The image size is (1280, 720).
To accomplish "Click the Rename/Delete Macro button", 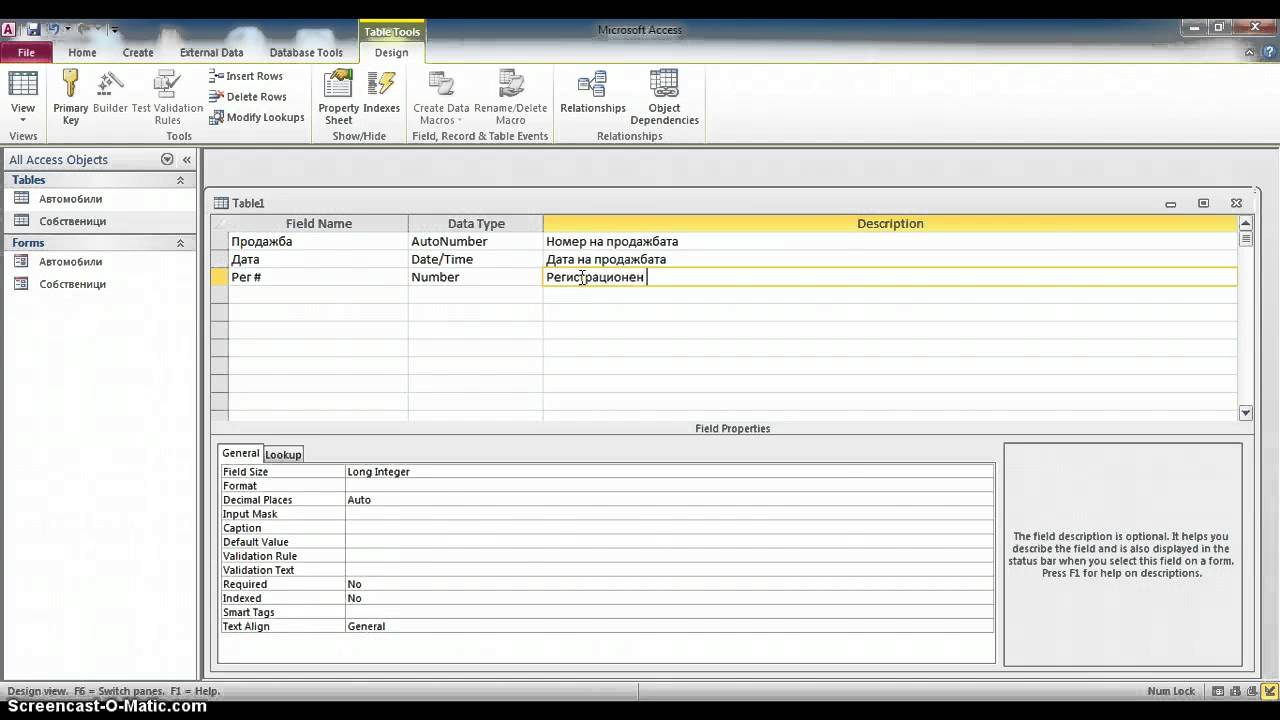I will click(x=510, y=97).
